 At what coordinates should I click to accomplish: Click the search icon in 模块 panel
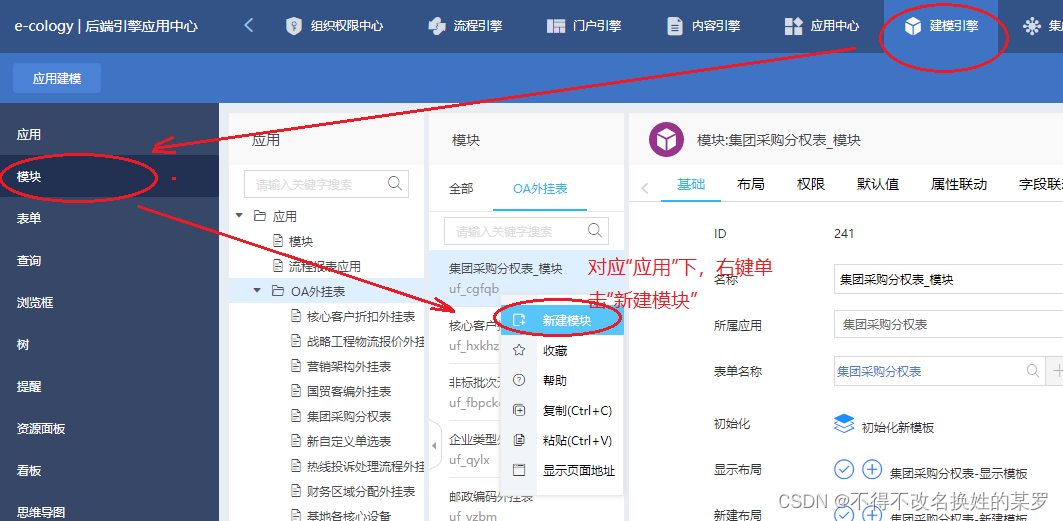595,230
